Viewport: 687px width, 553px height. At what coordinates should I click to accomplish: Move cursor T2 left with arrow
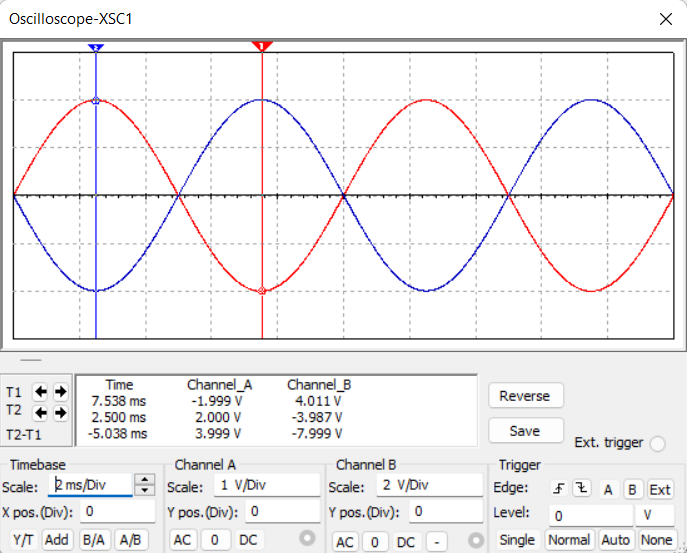[x=41, y=412]
